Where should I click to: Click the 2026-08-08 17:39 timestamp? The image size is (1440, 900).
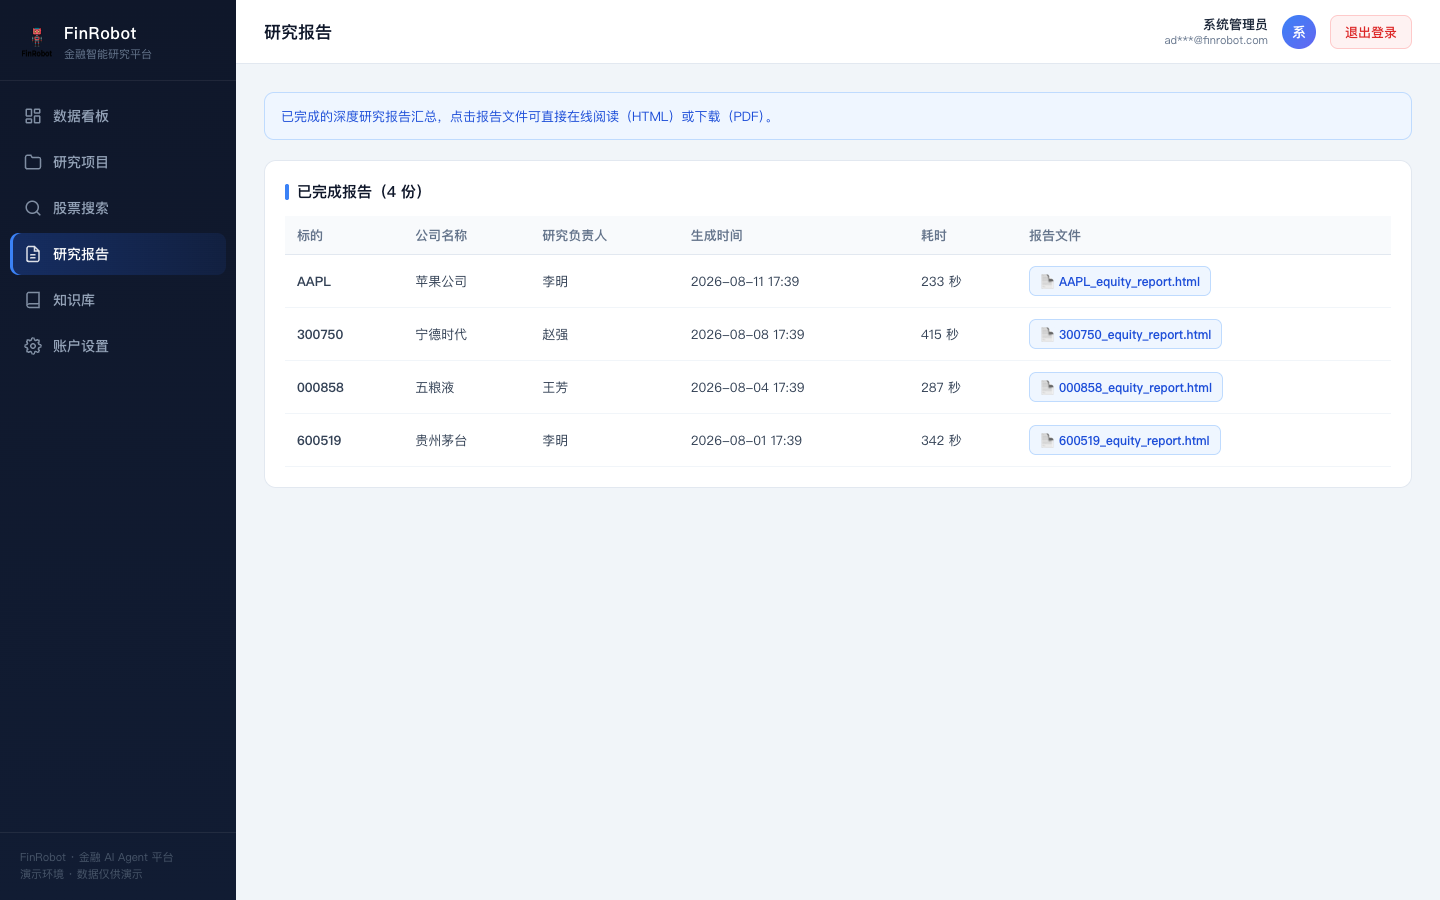(x=748, y=334)
